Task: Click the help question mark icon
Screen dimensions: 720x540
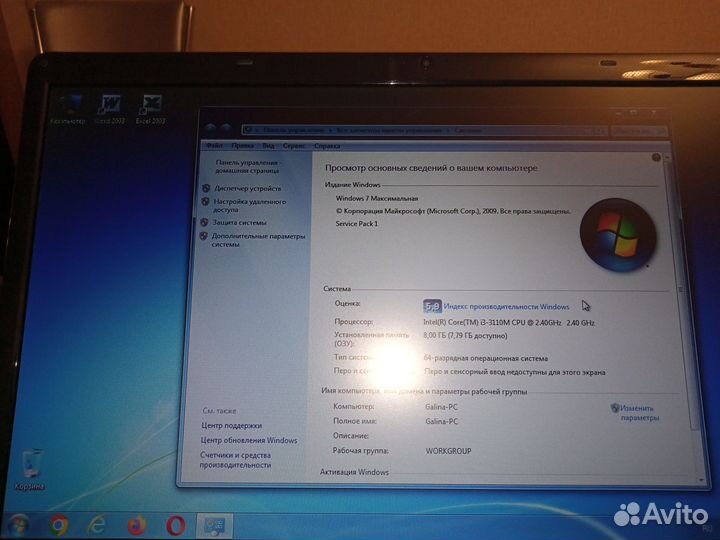Action: coord(656,158)
